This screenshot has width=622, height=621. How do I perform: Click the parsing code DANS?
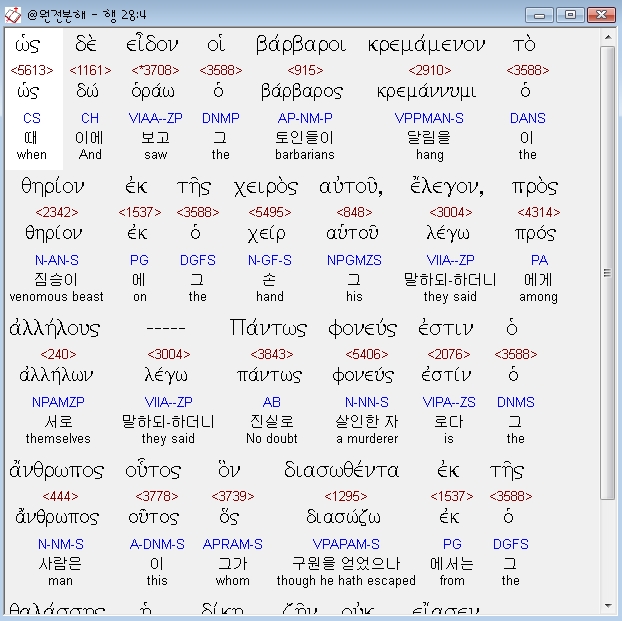[x=528, y=118]
